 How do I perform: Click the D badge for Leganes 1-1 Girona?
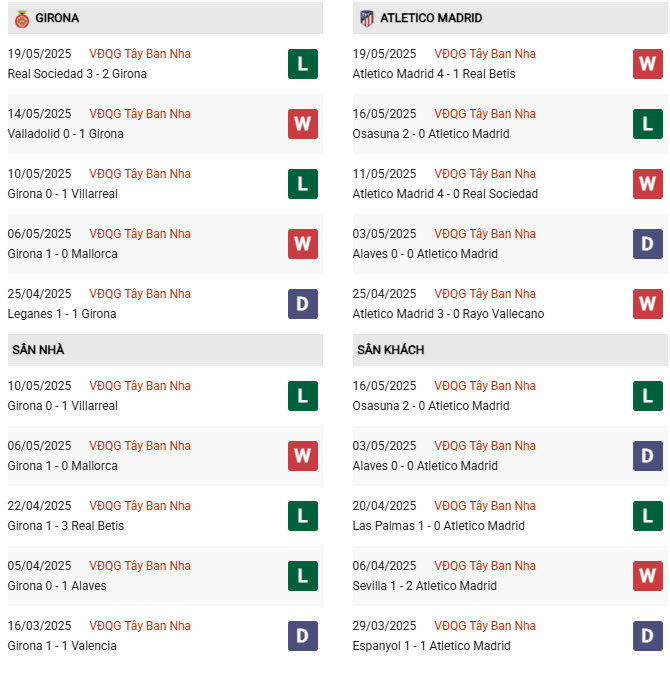coord(303,304)
